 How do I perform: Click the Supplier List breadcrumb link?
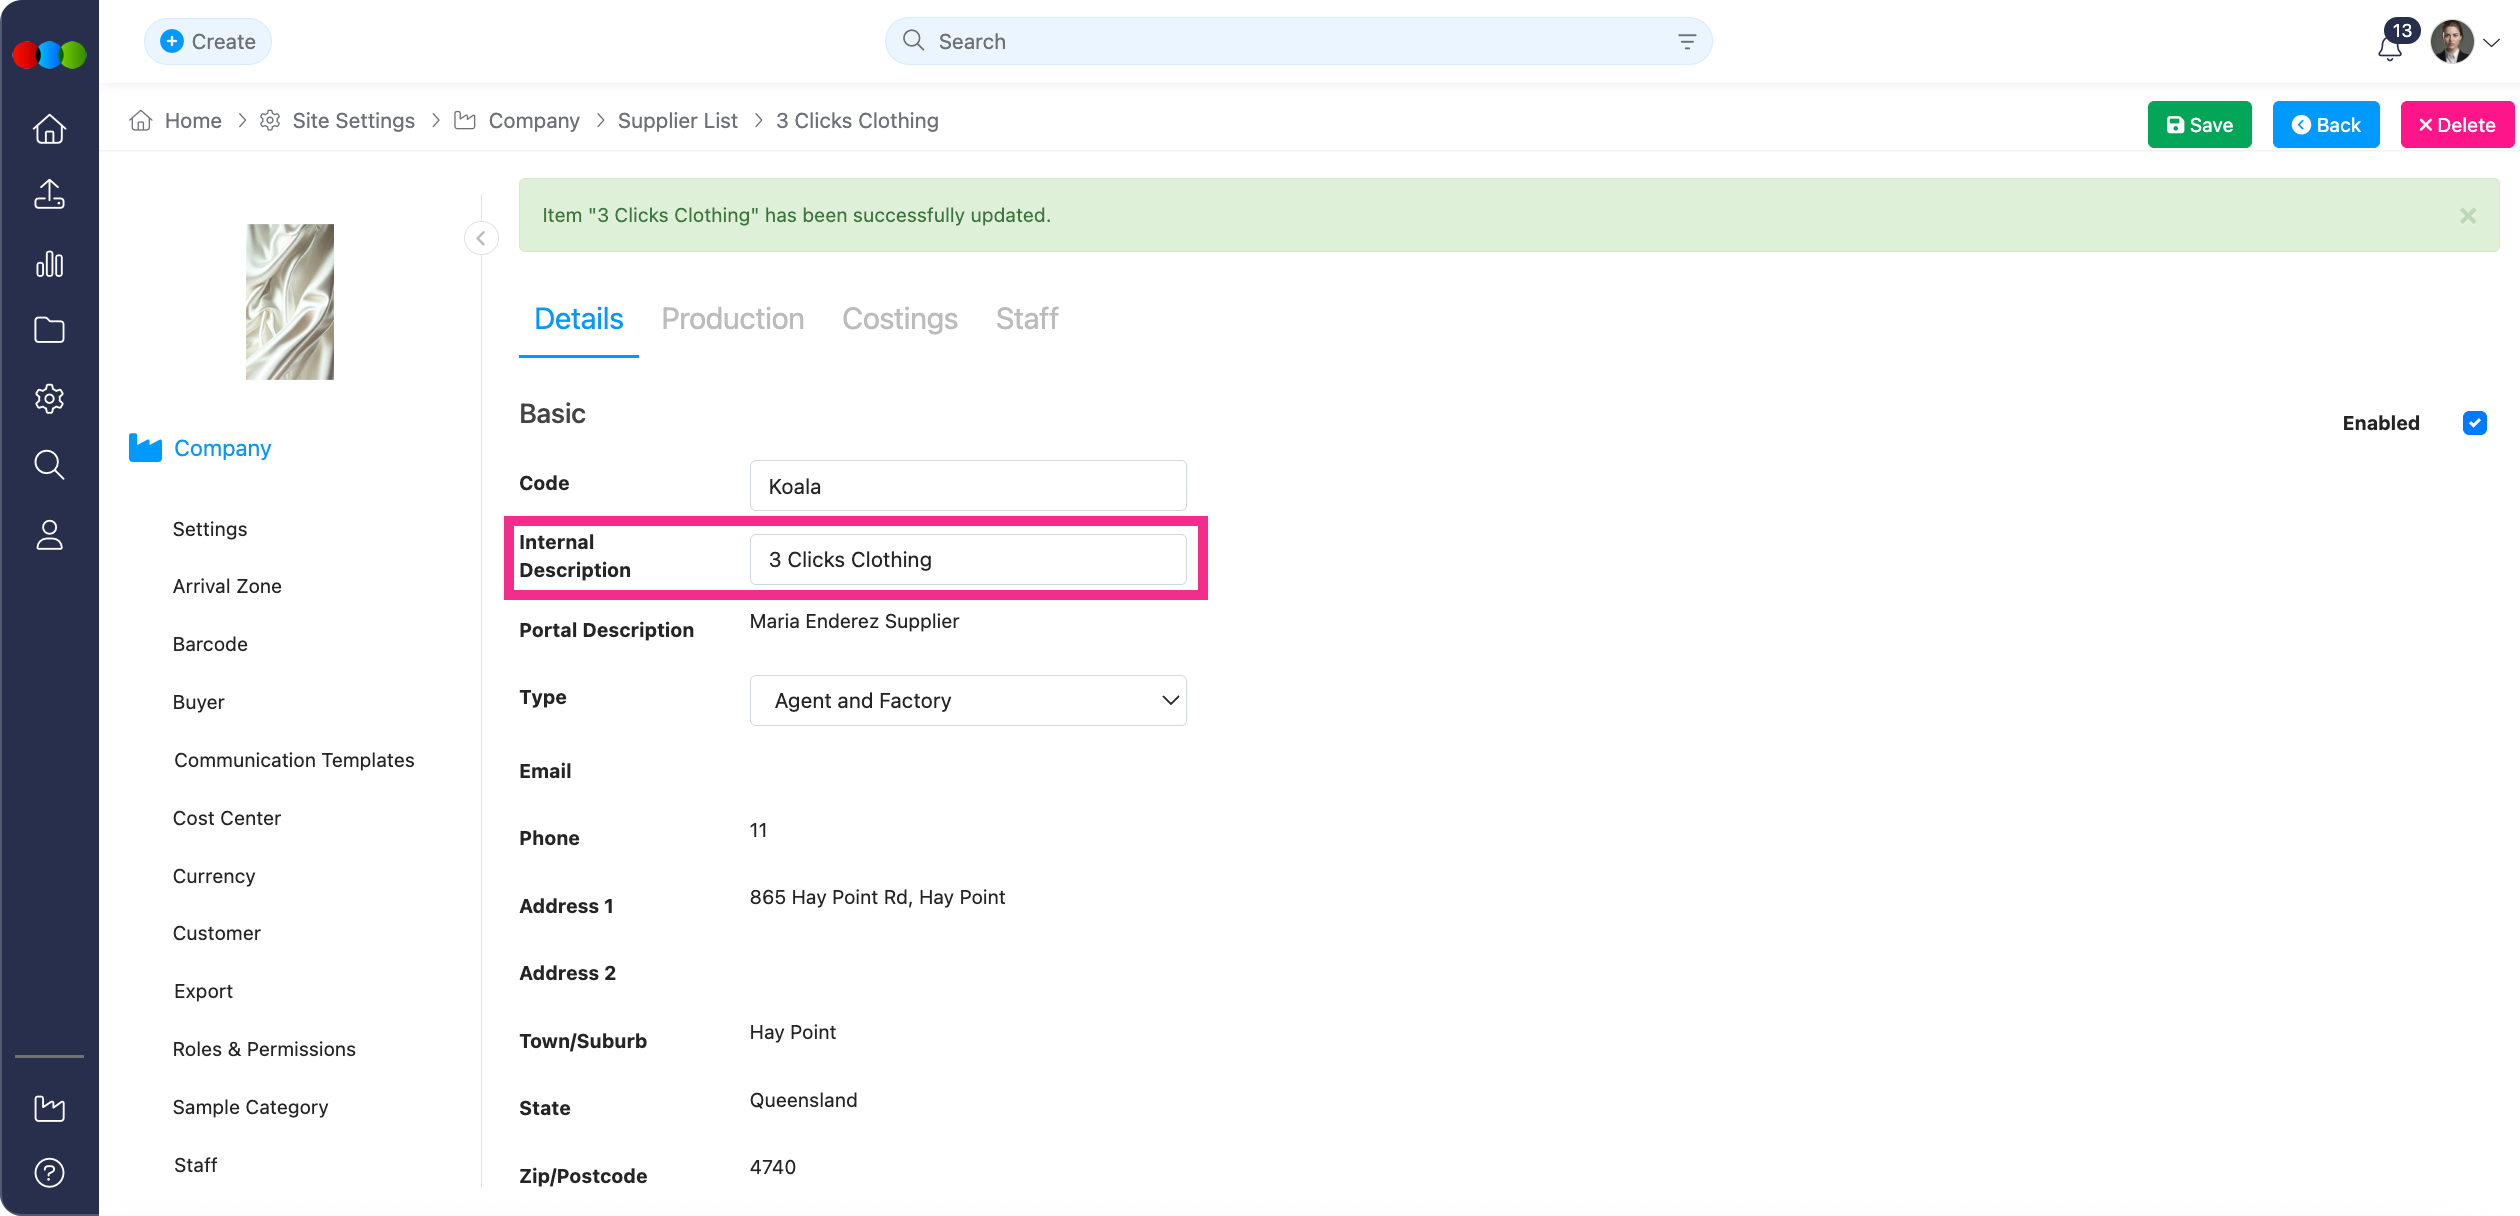coord(677,121)
